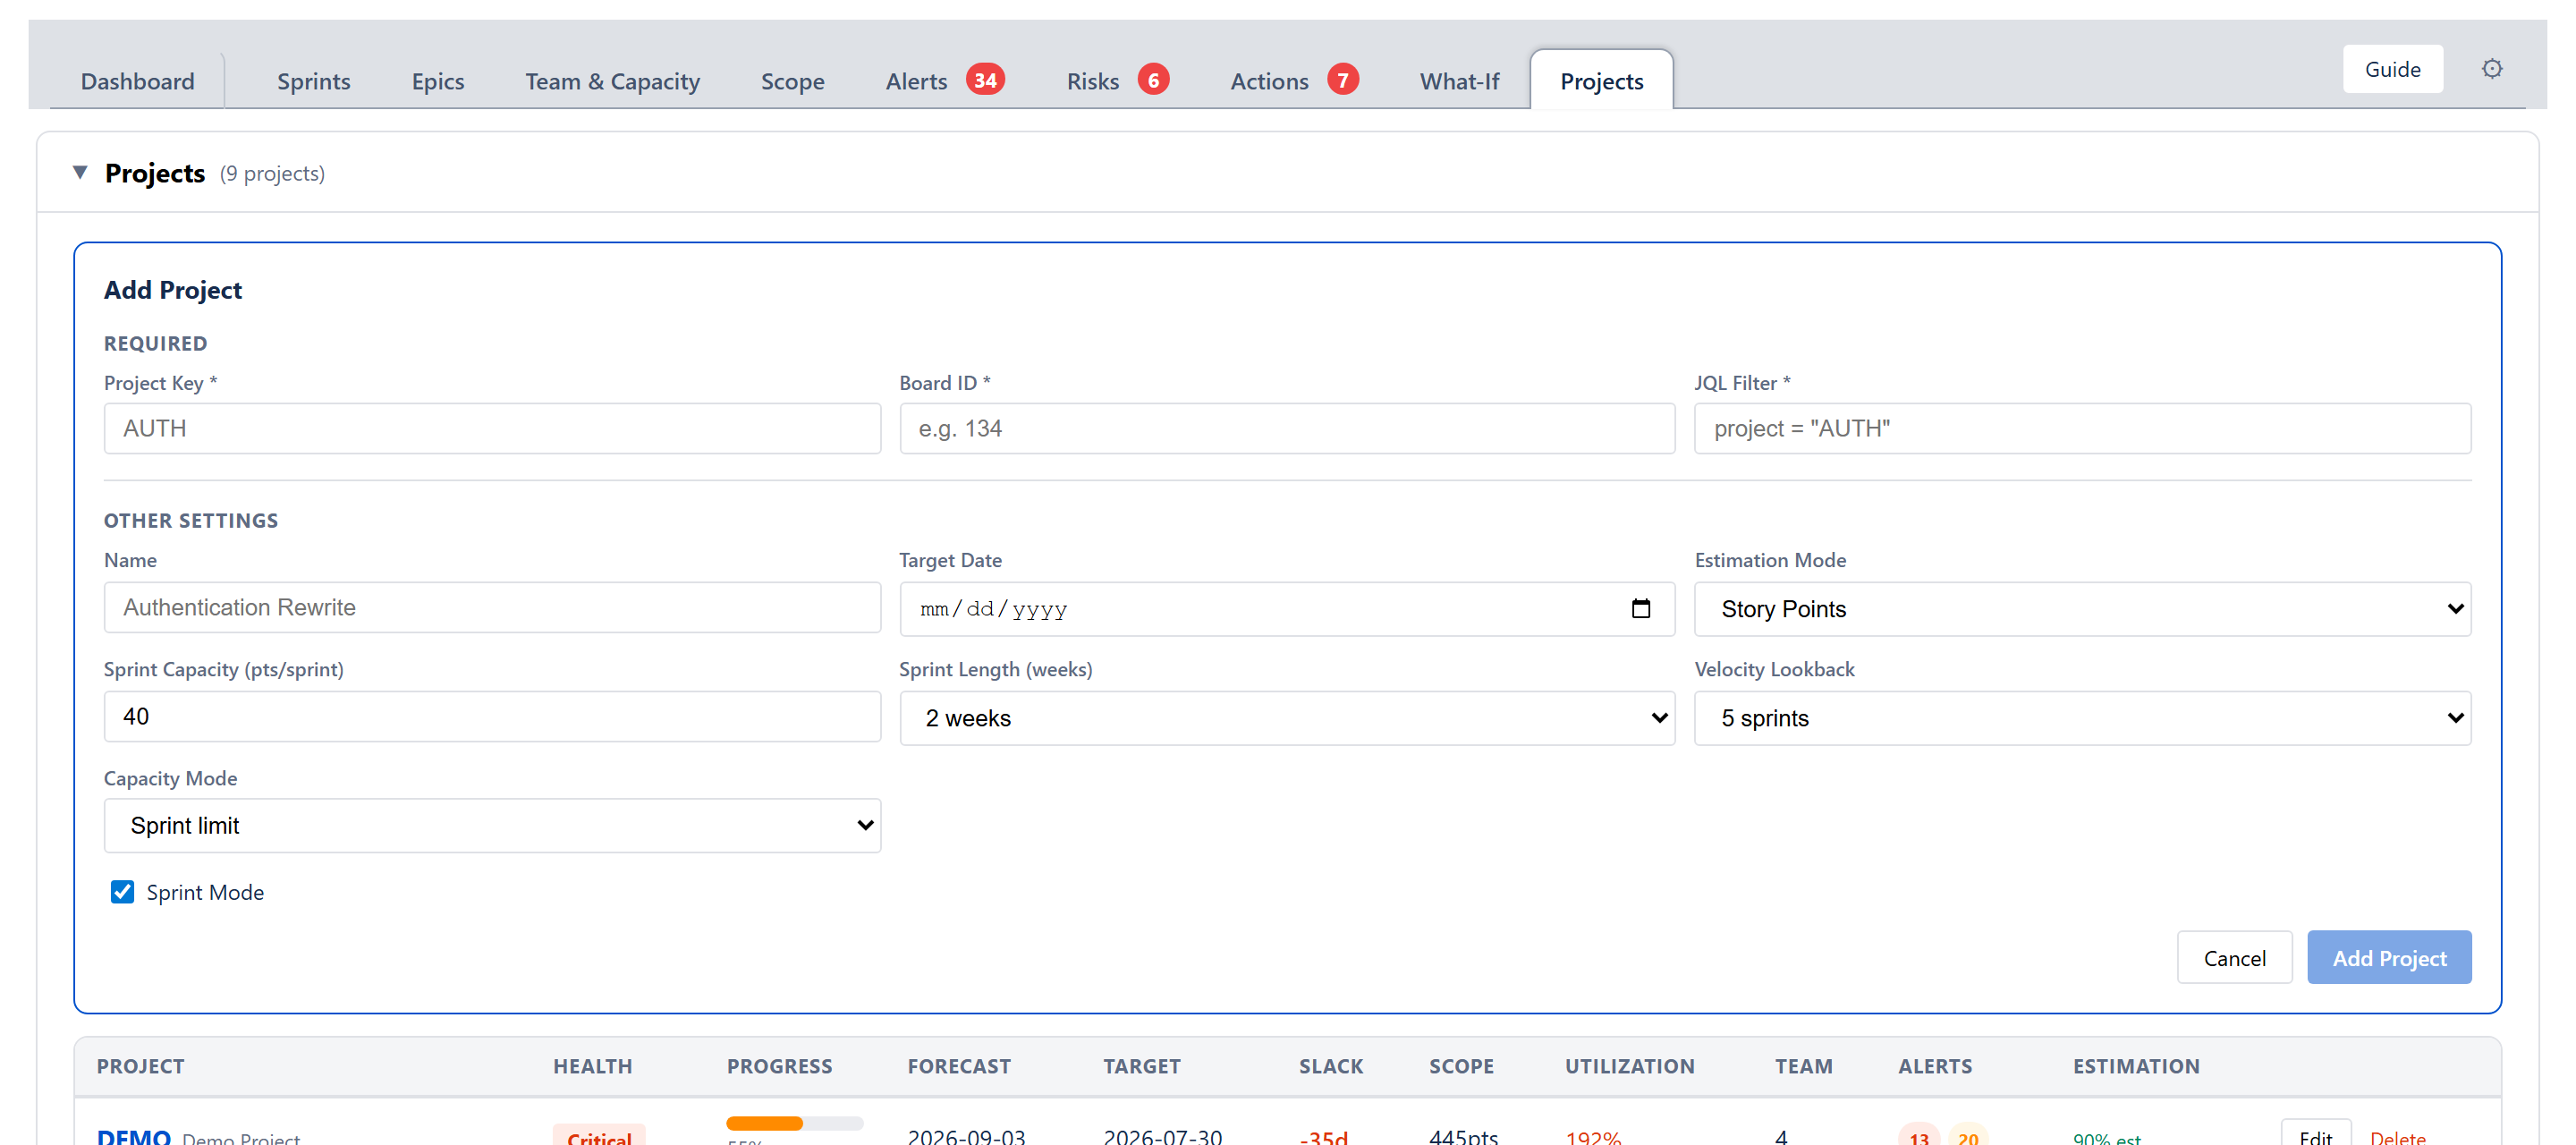
Task: Click the SCOPE column header
Action: pos(1461,1065)
